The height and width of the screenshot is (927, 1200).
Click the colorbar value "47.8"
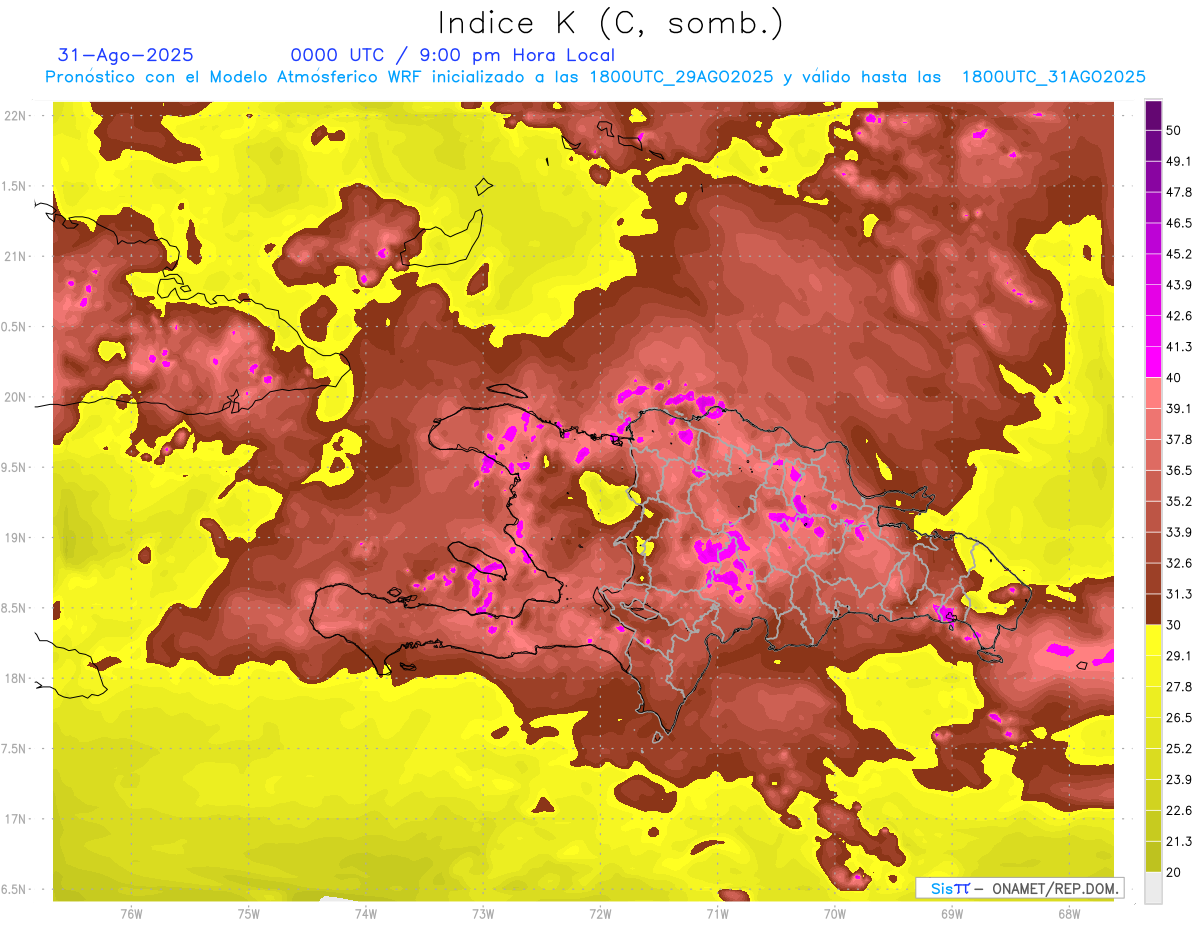[x=1180, y=192]
